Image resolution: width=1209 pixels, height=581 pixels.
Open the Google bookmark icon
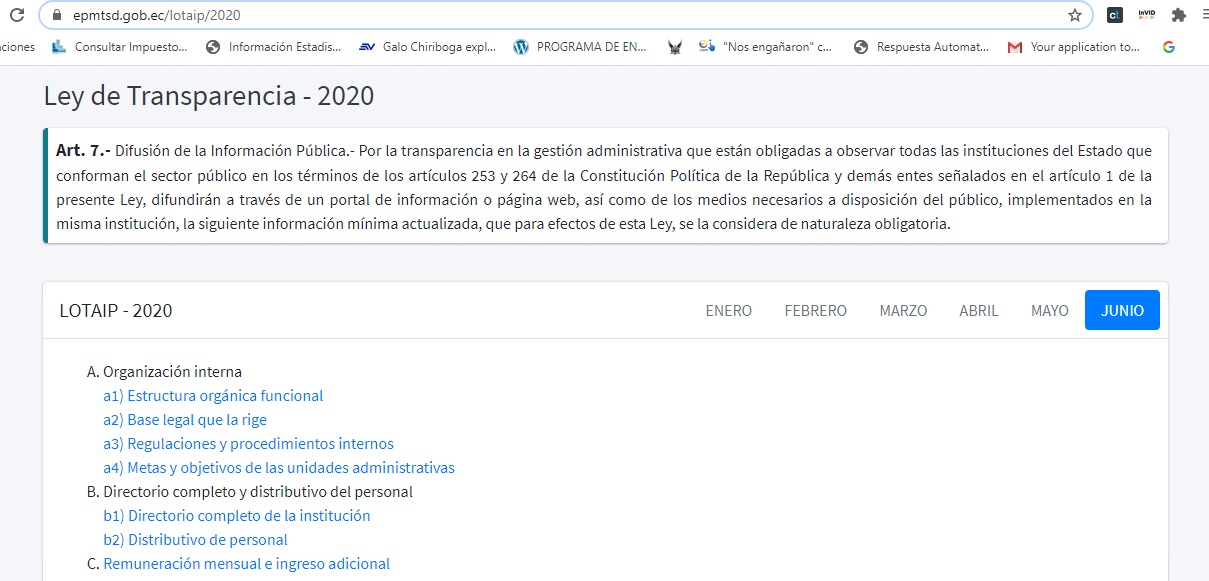tap(1168, 47)
